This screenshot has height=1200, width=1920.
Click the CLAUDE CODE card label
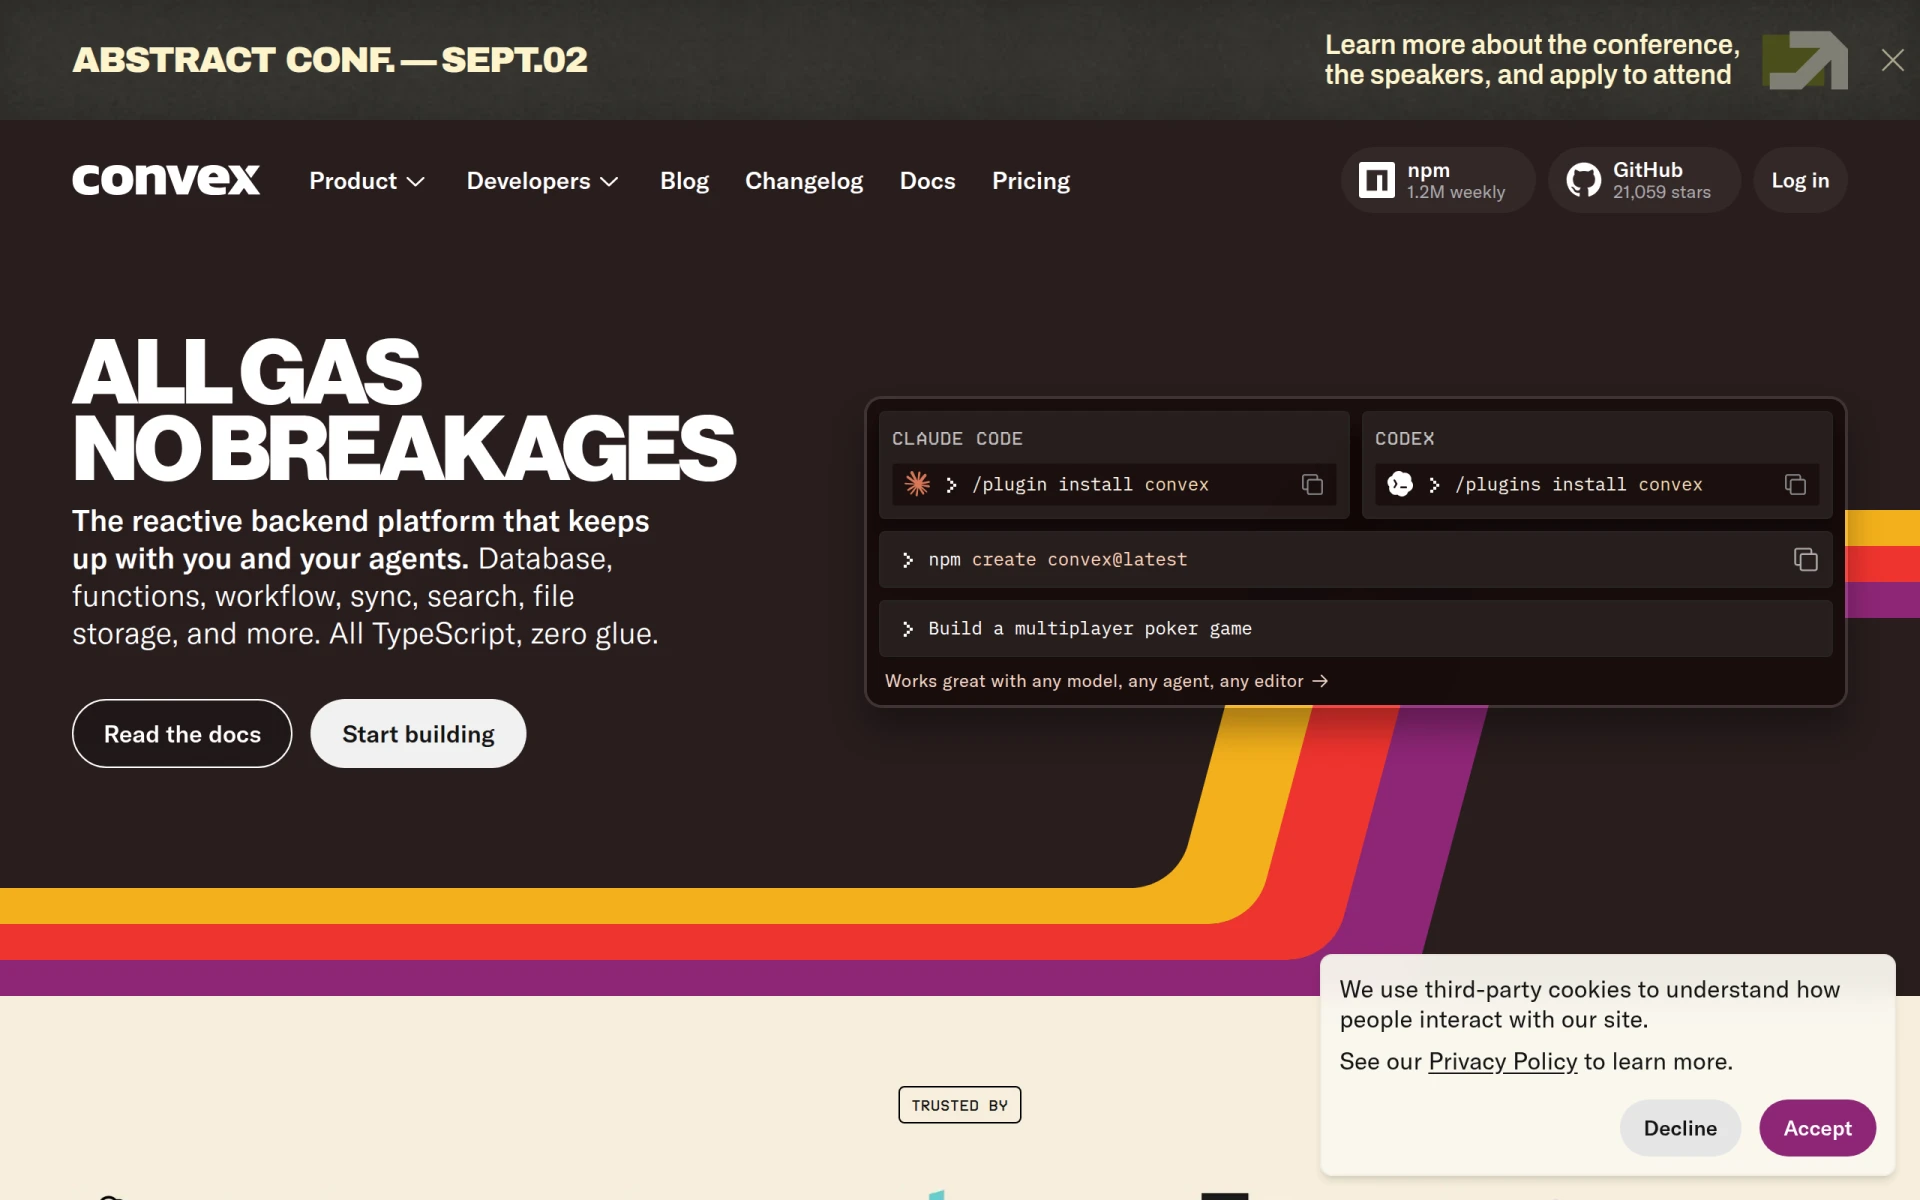[957, 439]
